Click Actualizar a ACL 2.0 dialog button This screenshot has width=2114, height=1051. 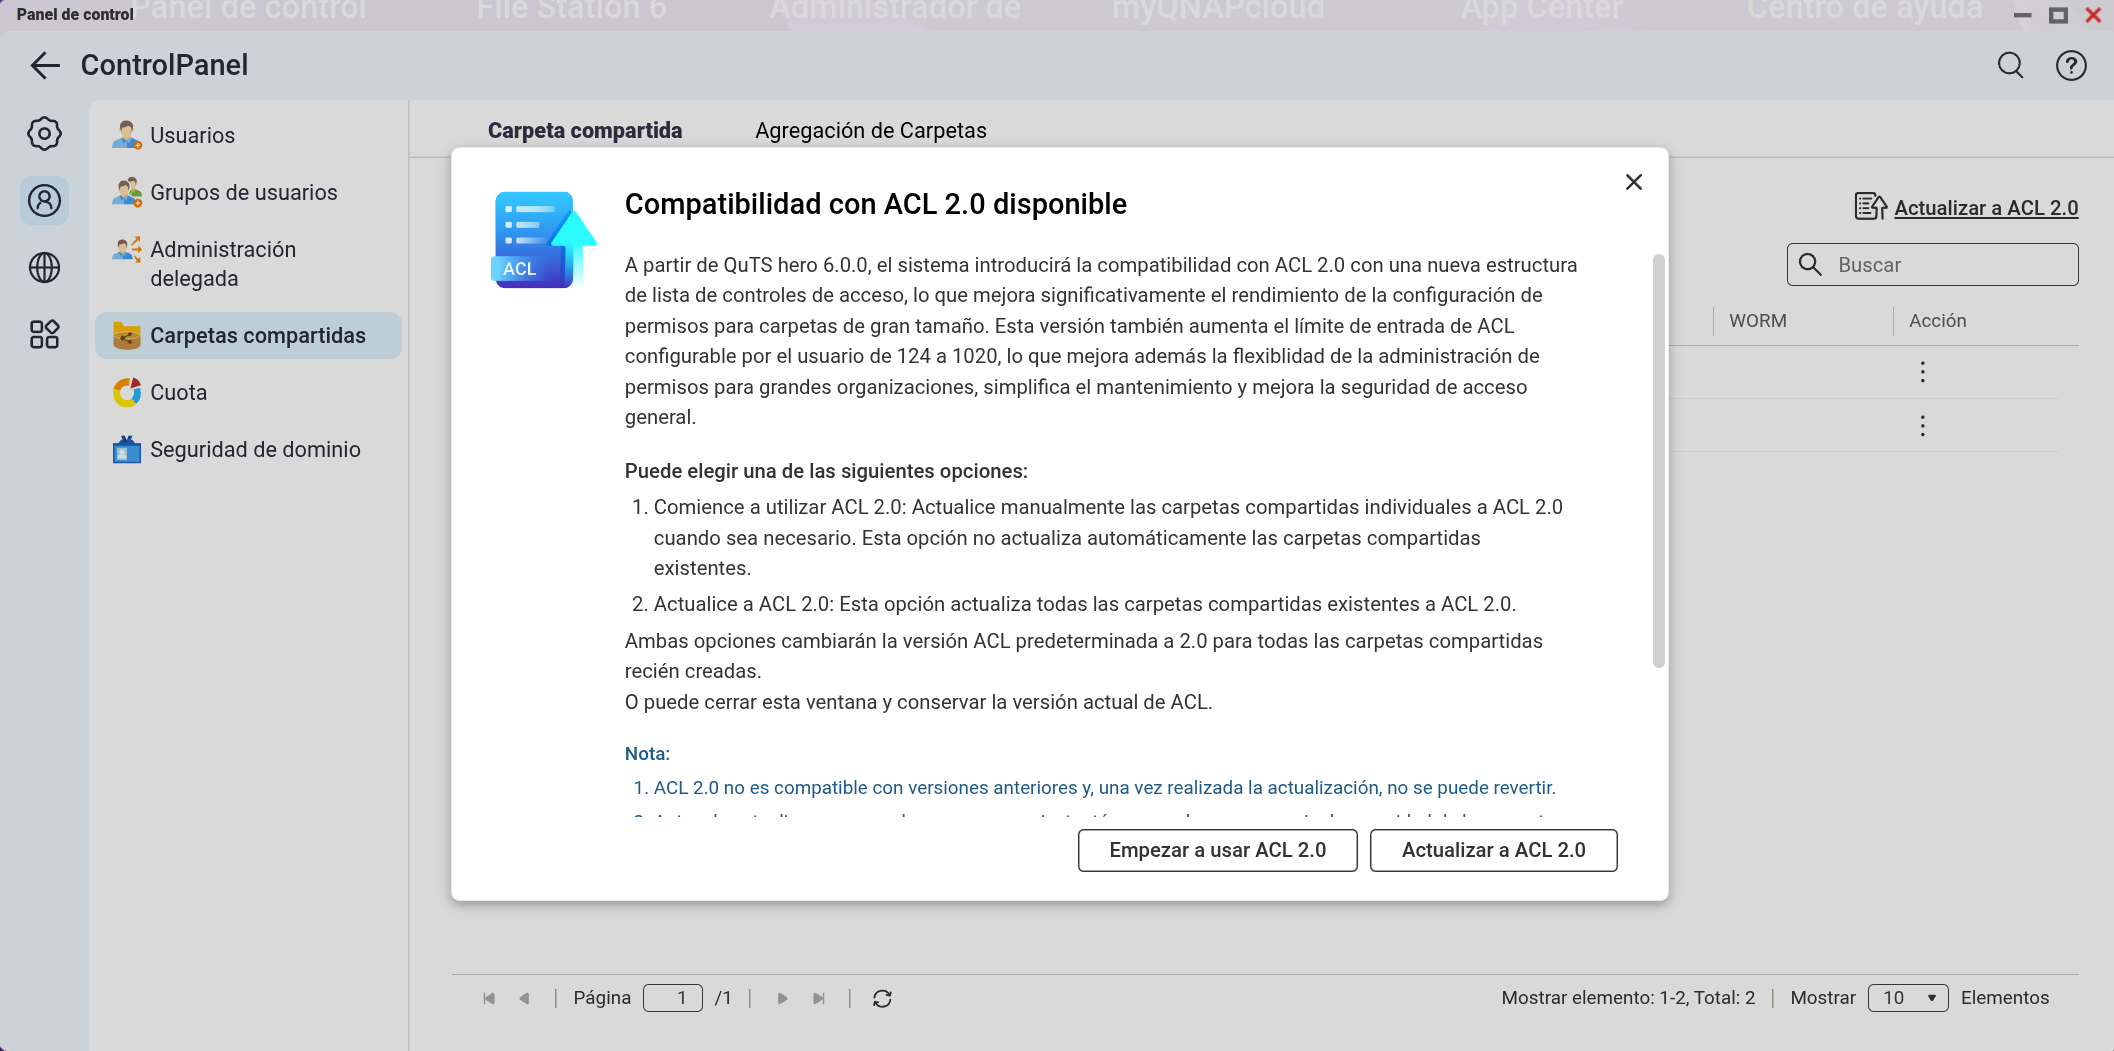1493,850
